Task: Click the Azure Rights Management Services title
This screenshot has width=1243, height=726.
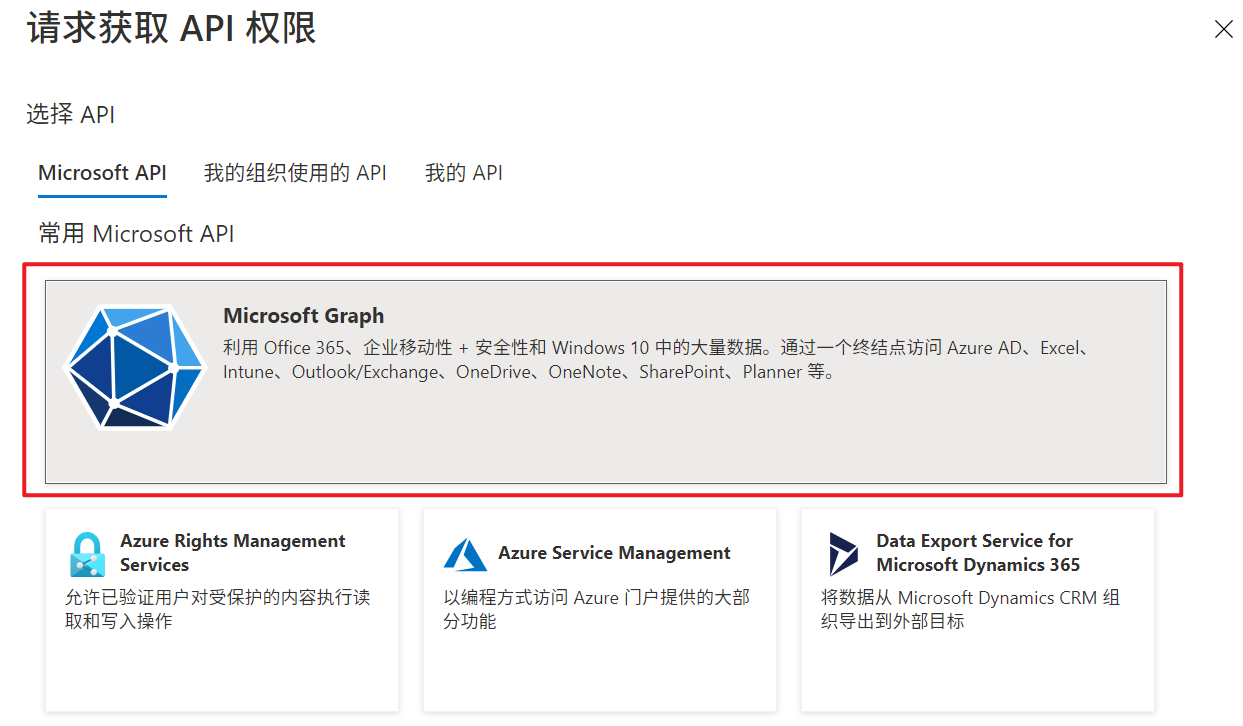Action: (233, 553)
